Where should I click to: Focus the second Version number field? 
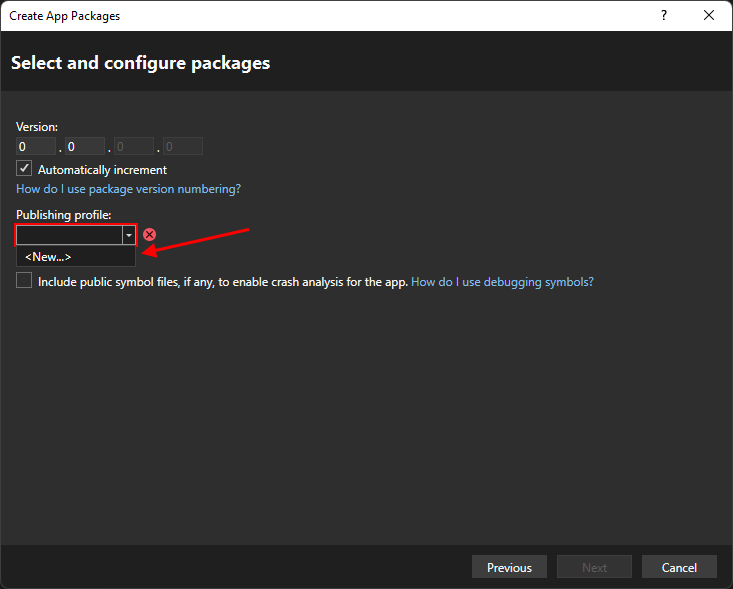click(x=85, y=147)
